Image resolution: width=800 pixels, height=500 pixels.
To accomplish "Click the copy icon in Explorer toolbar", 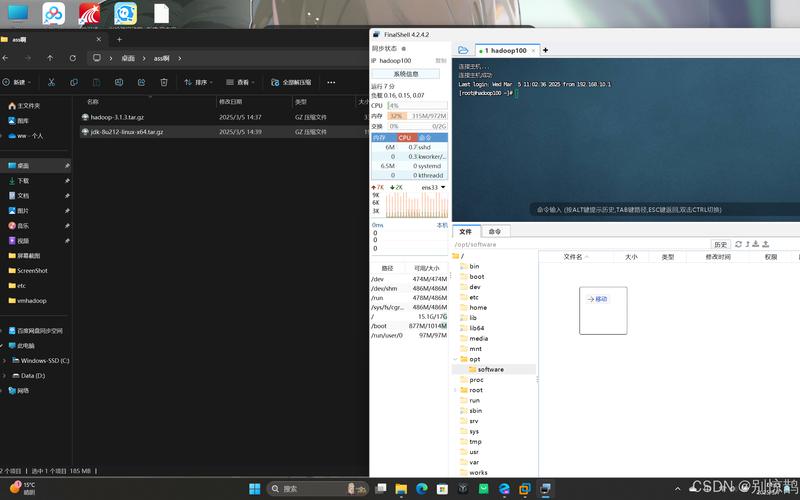I will pos(74,82).
